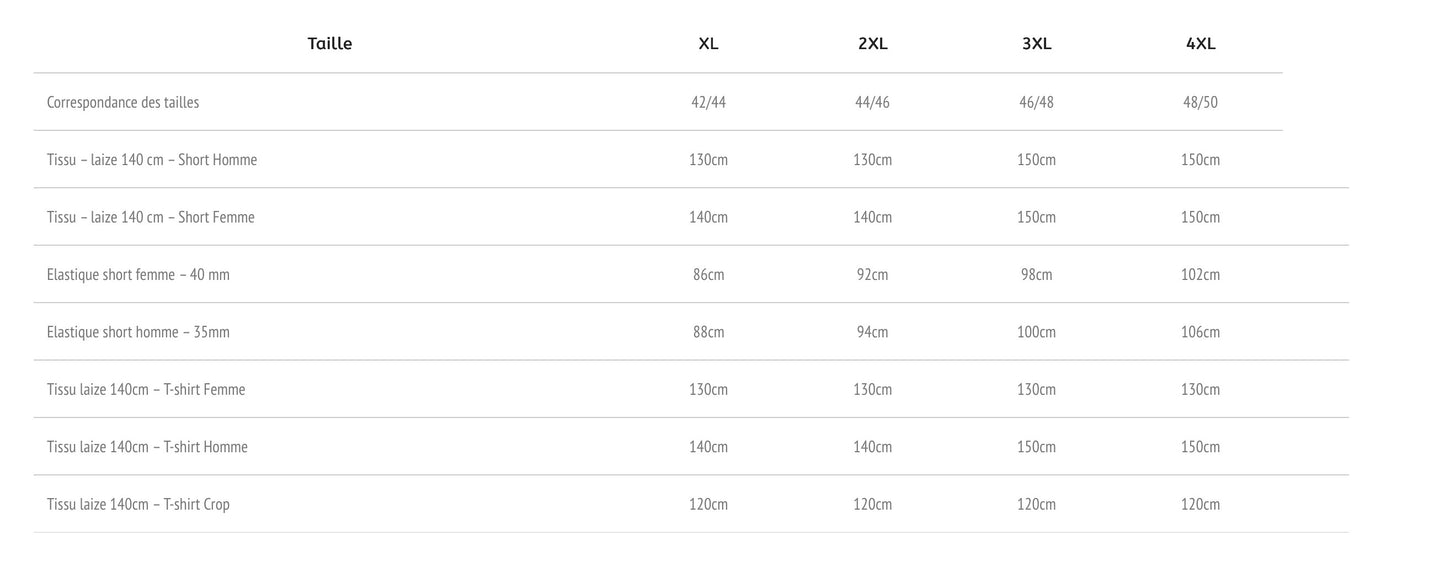Click the 3XL column header
This screenshot has height=582, width=1445.
pos(1036,44)
